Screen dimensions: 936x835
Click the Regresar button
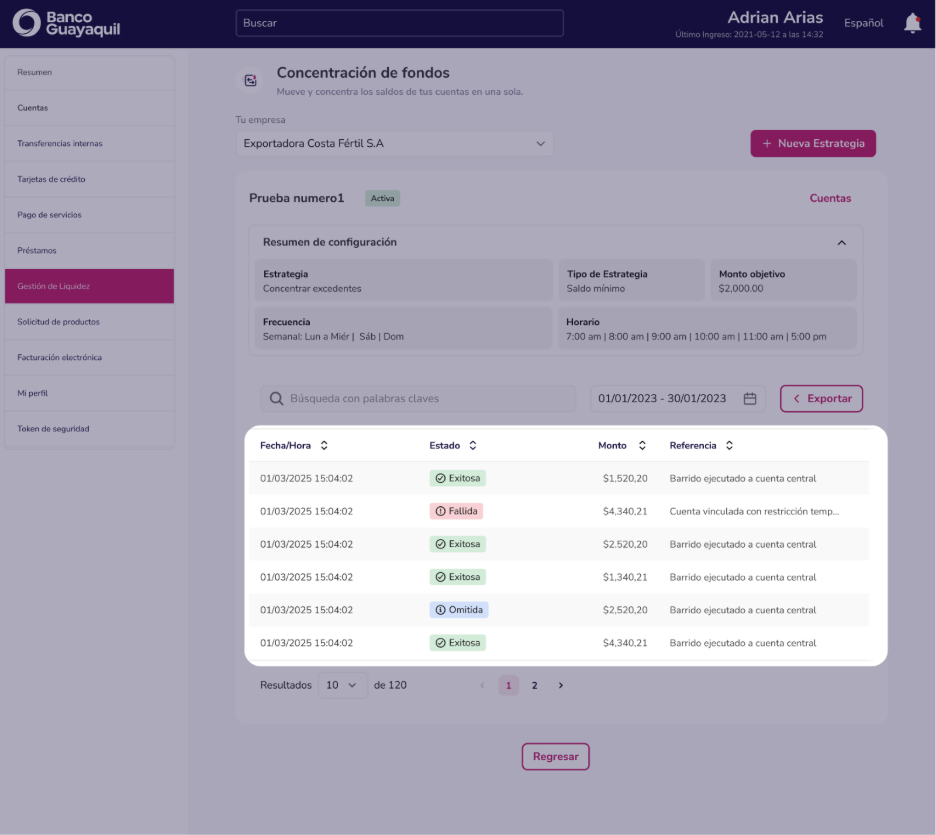click(556, 756)
